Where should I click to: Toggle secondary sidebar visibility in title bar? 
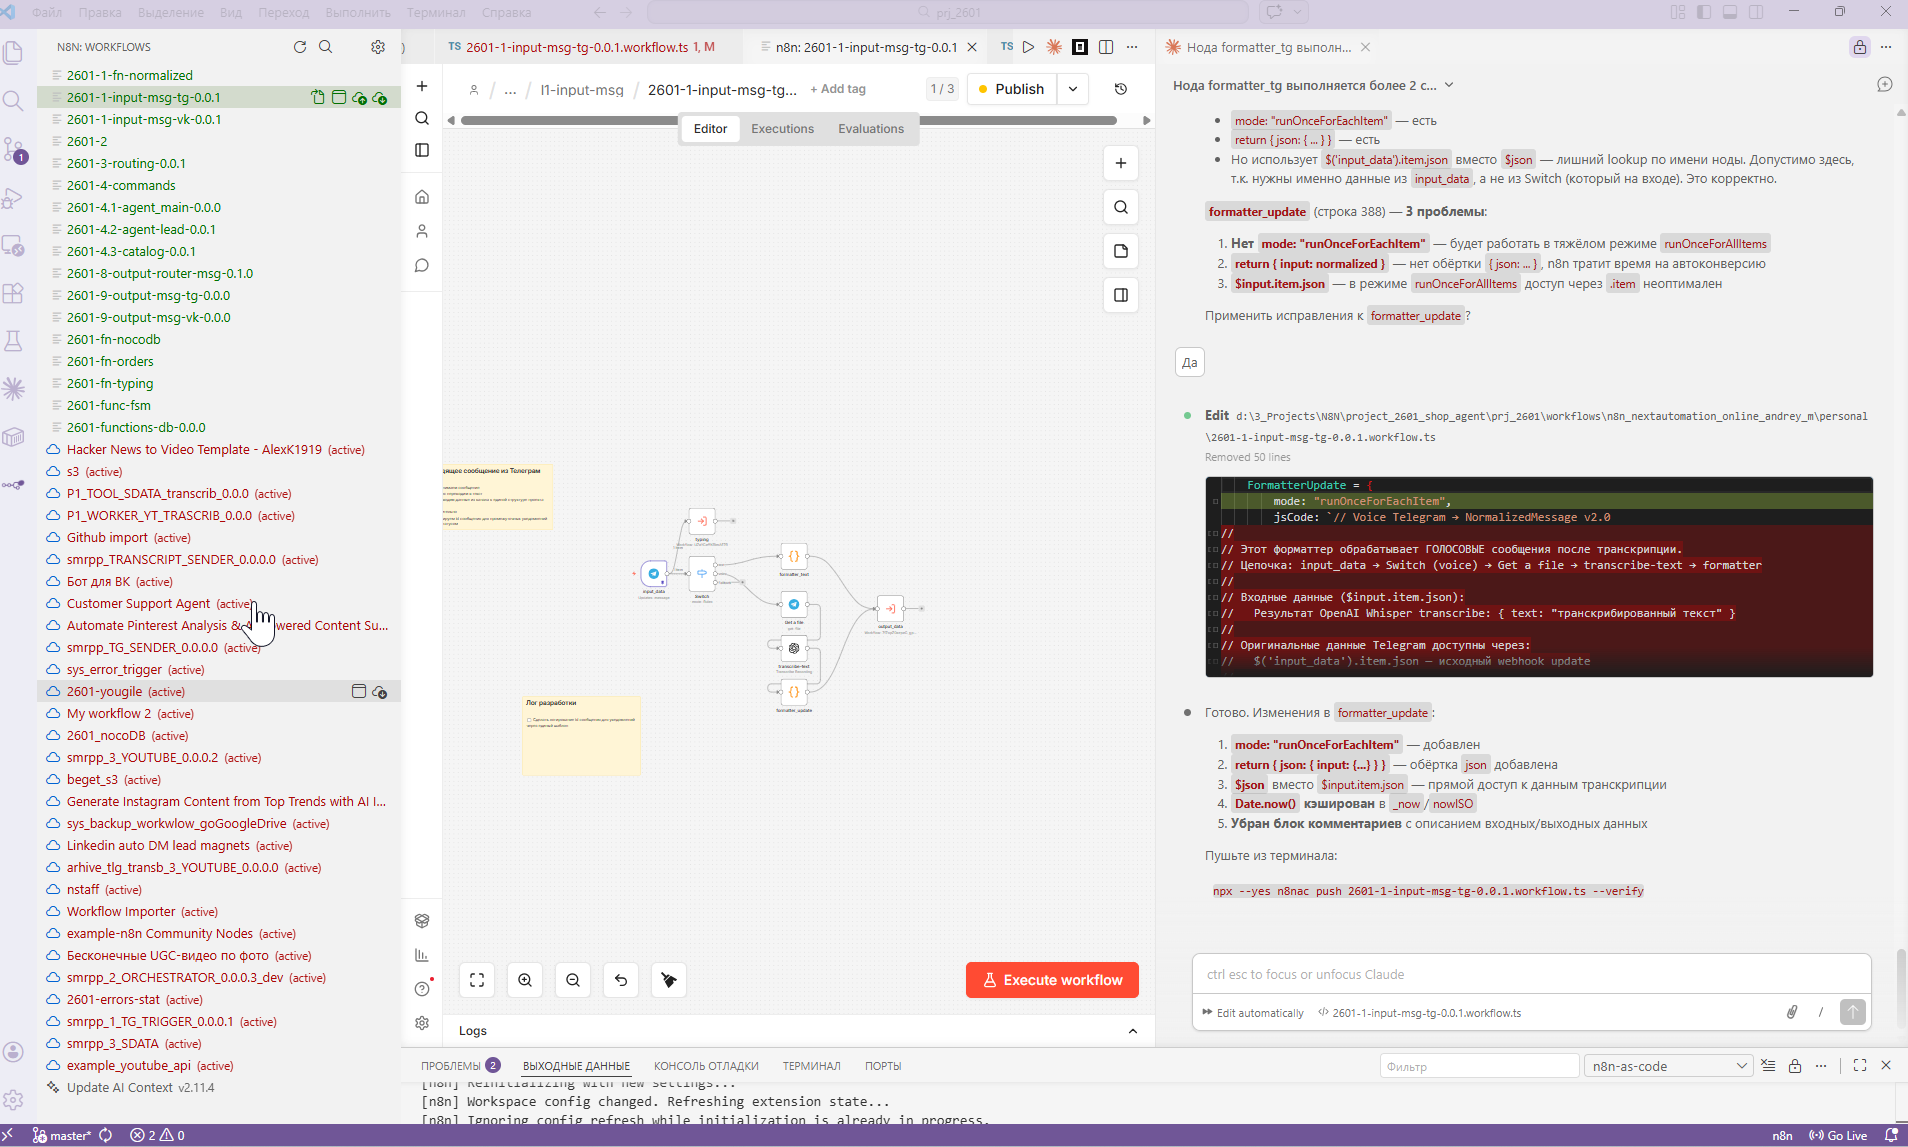click(1756, 12)
